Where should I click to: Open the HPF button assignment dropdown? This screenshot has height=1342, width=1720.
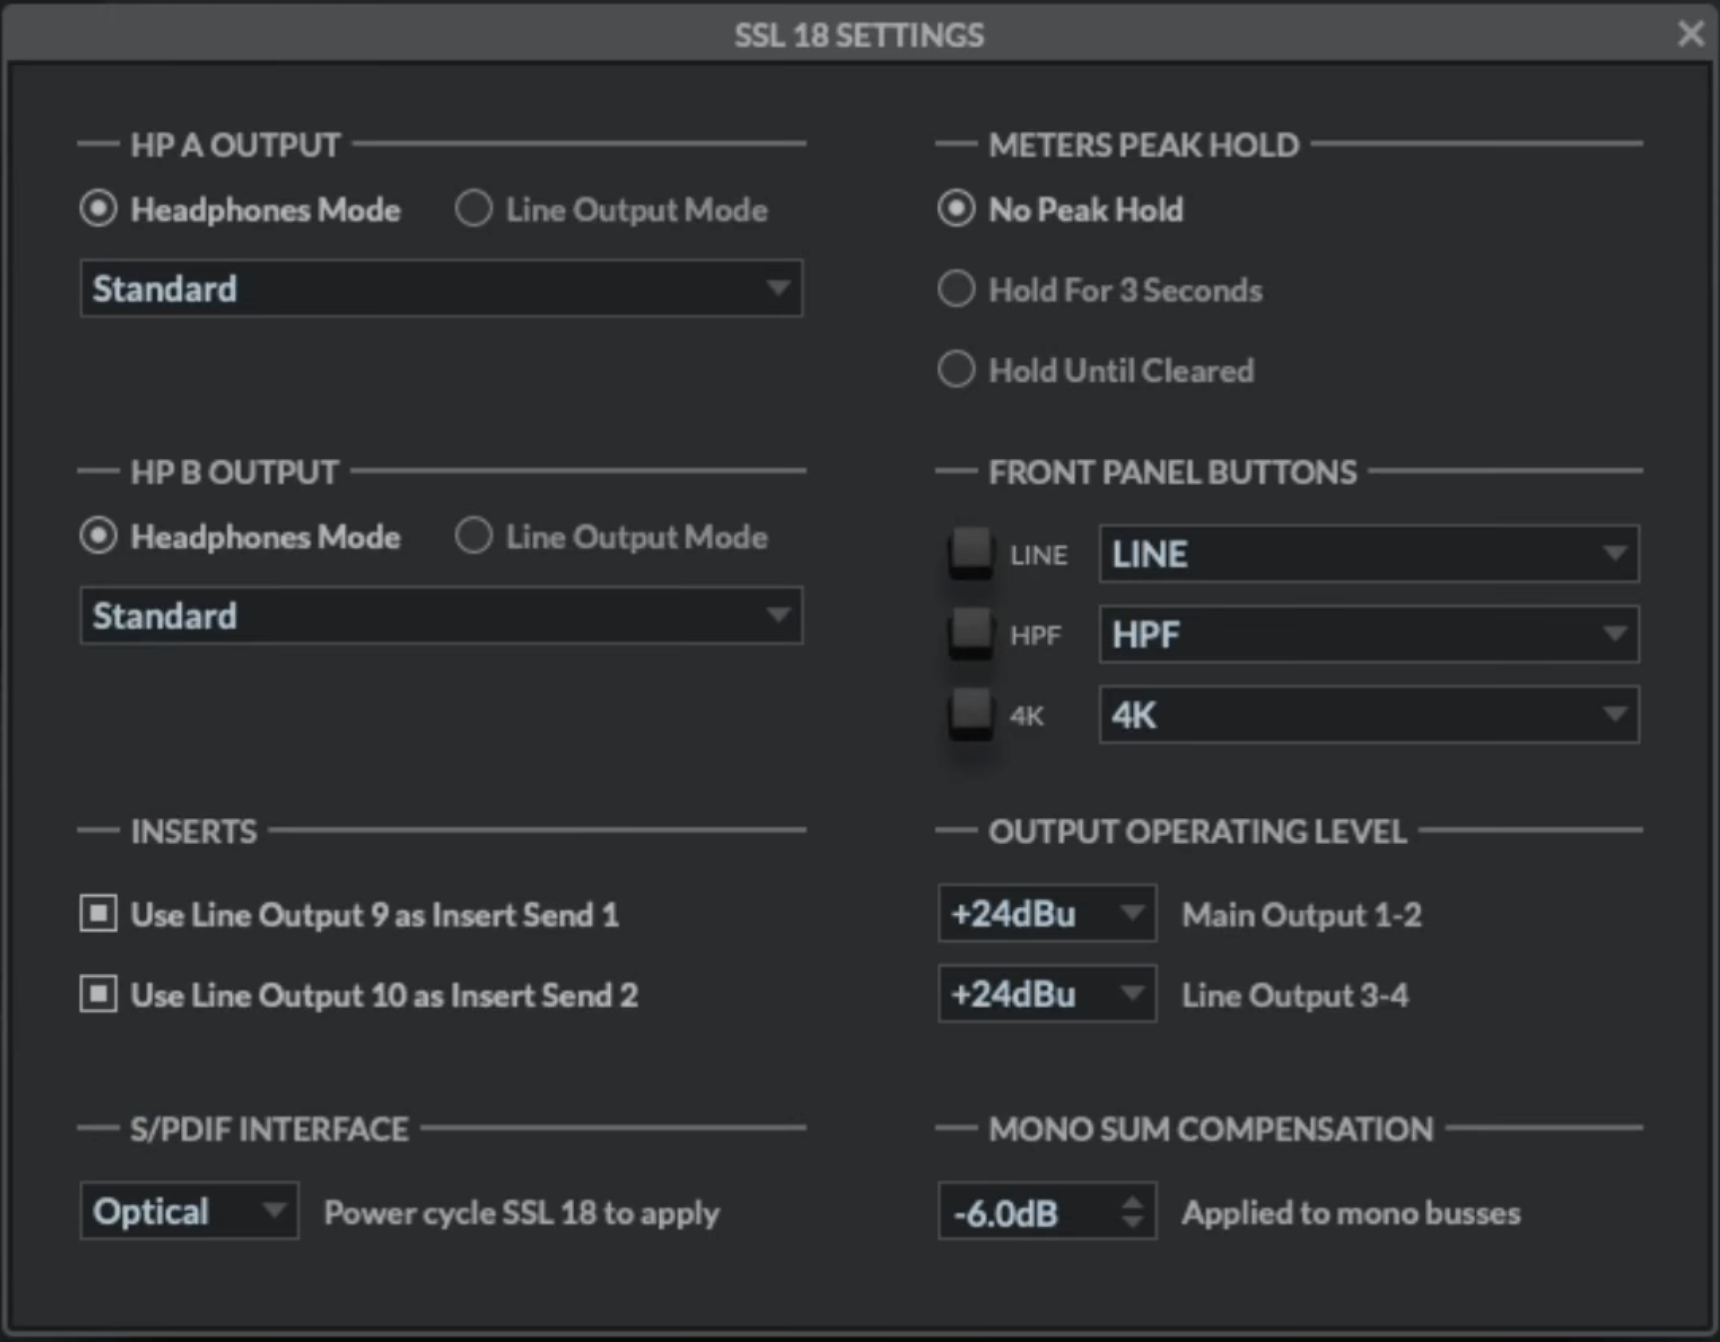point(1369,634)
